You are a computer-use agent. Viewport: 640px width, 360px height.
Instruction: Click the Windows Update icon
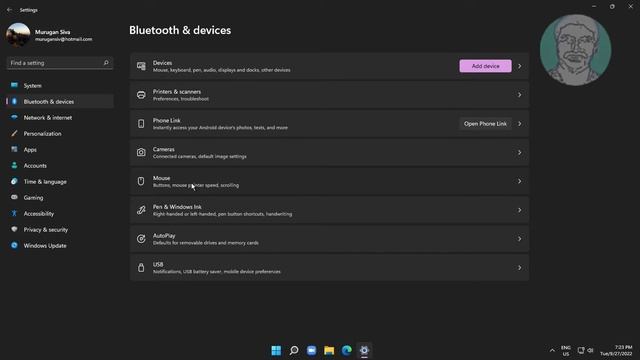14,245
